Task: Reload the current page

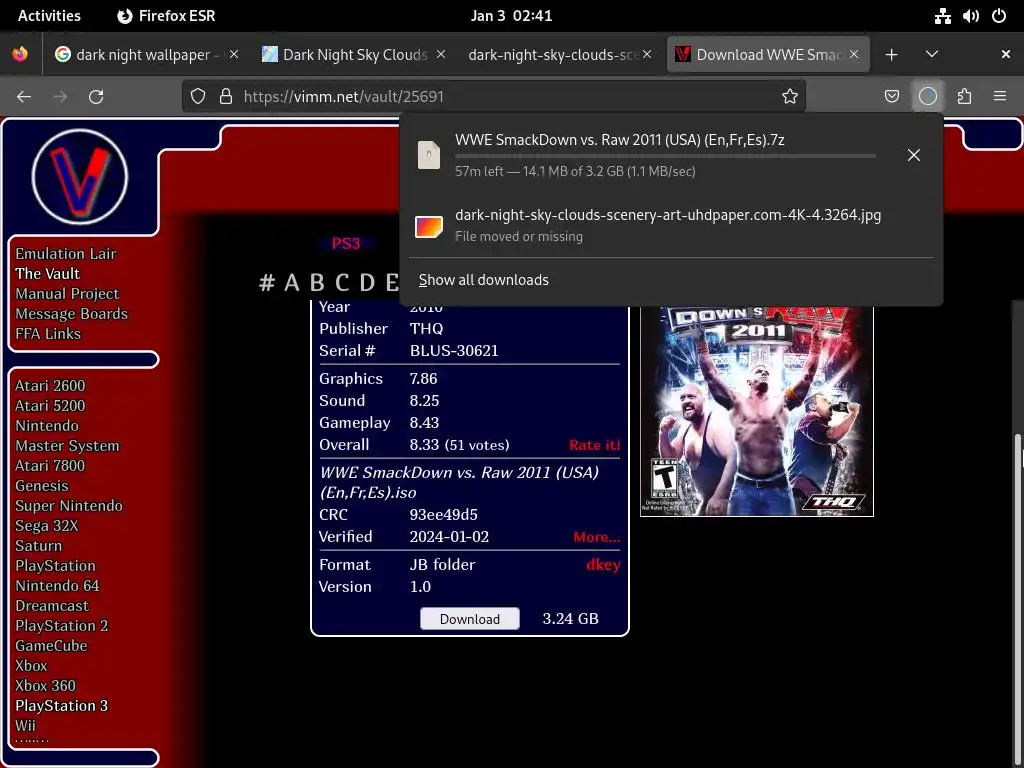Action: [x=96, y=97]
